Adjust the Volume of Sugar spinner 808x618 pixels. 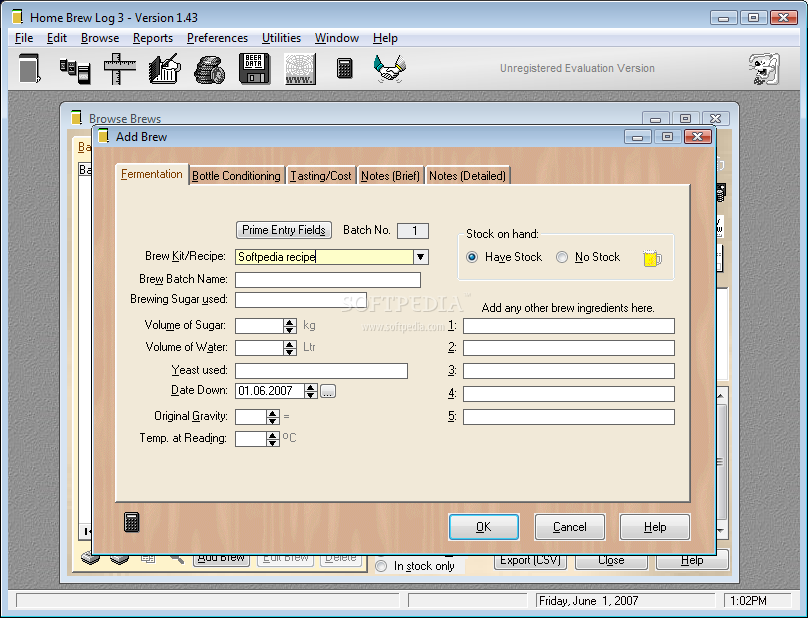(290, 326)
